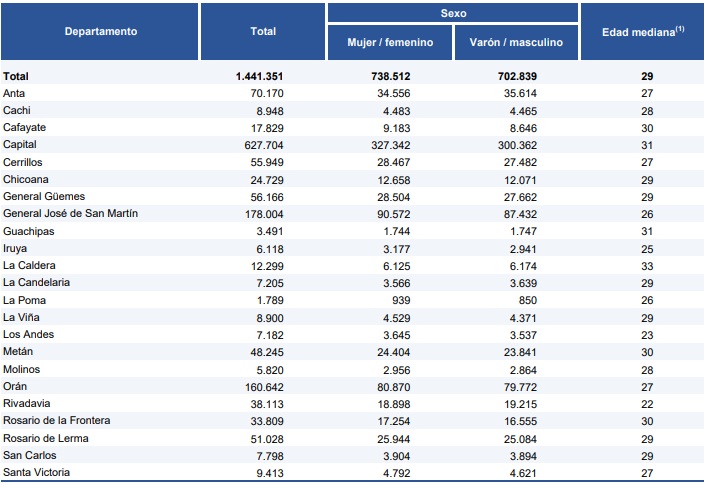Click the Mujer / femenino column header

390,43
